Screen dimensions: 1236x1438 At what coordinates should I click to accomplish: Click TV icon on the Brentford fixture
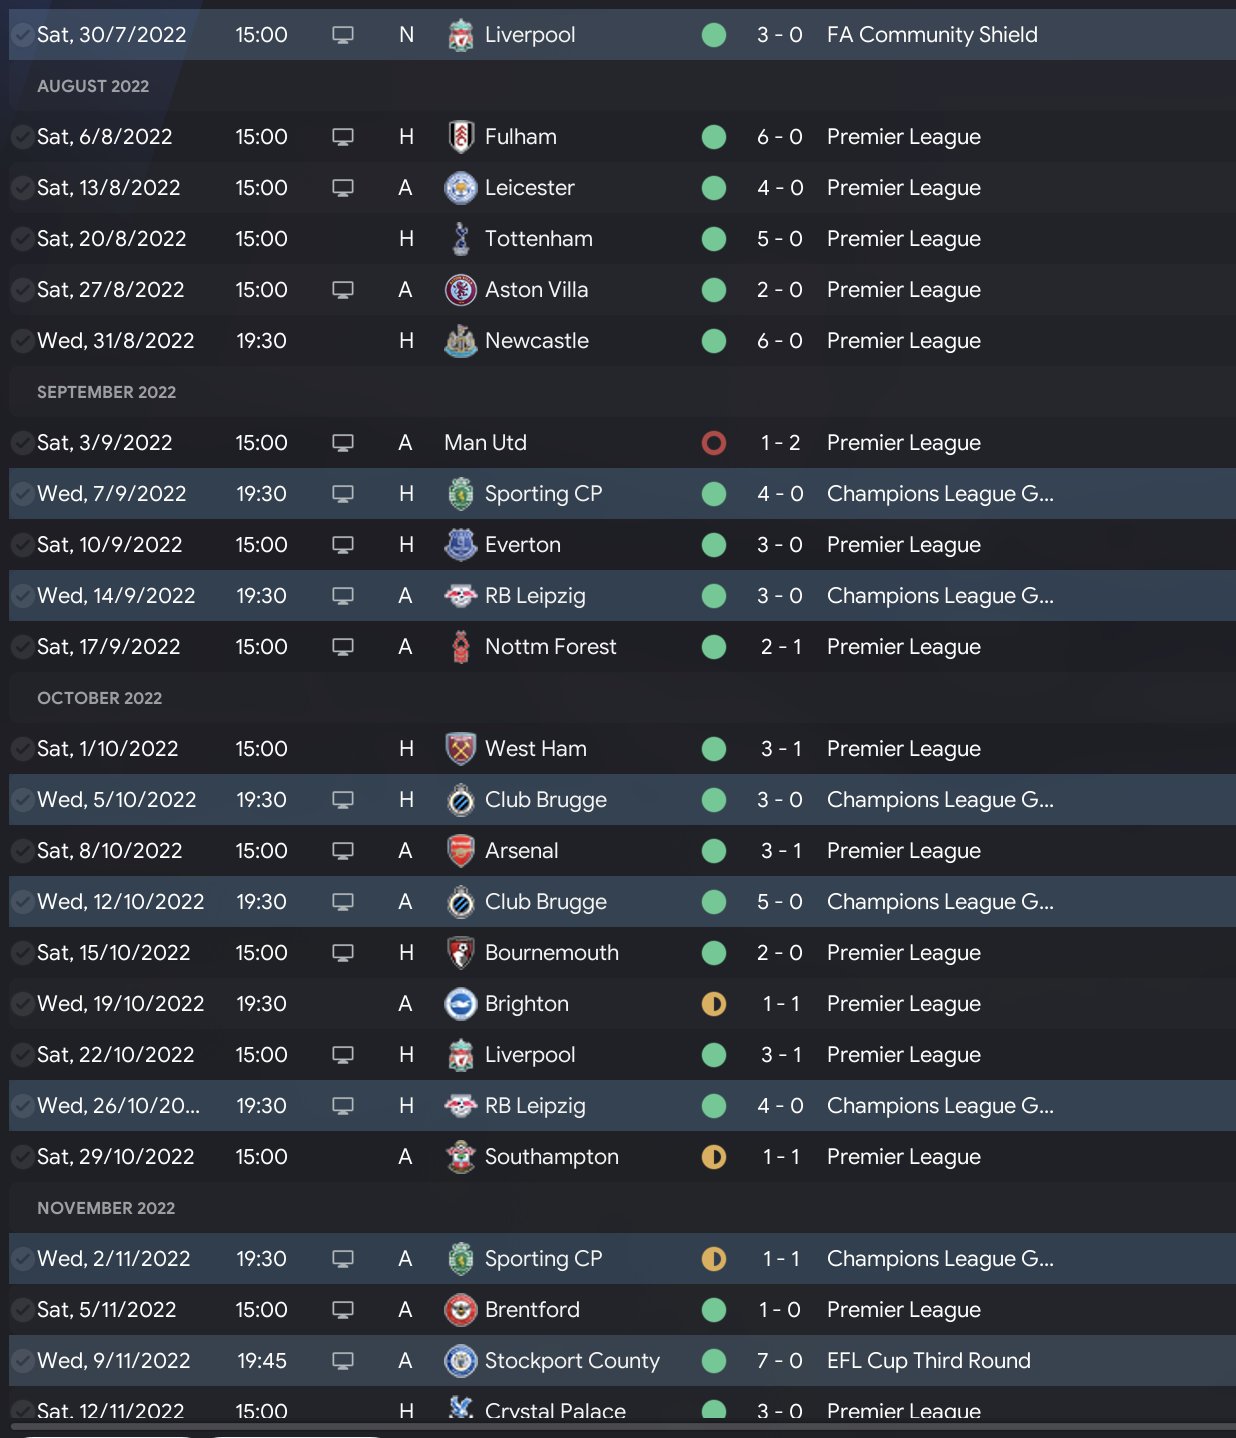coord(343,1310)
